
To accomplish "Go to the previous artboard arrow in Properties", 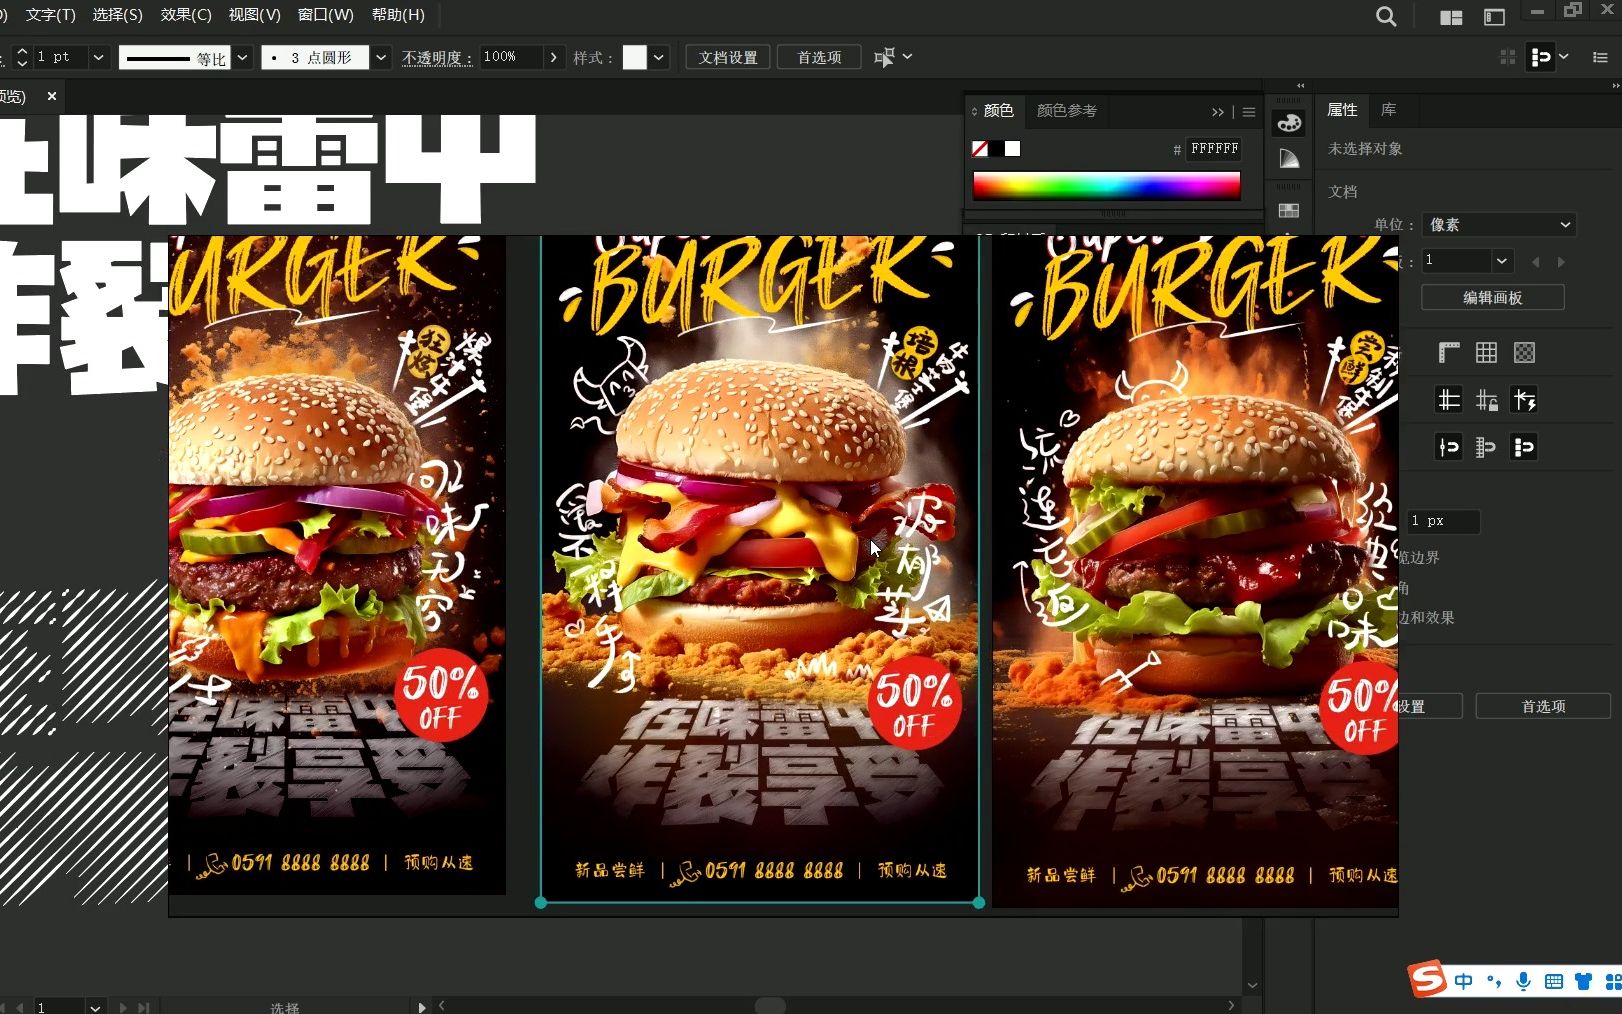I will point(1535,262).
